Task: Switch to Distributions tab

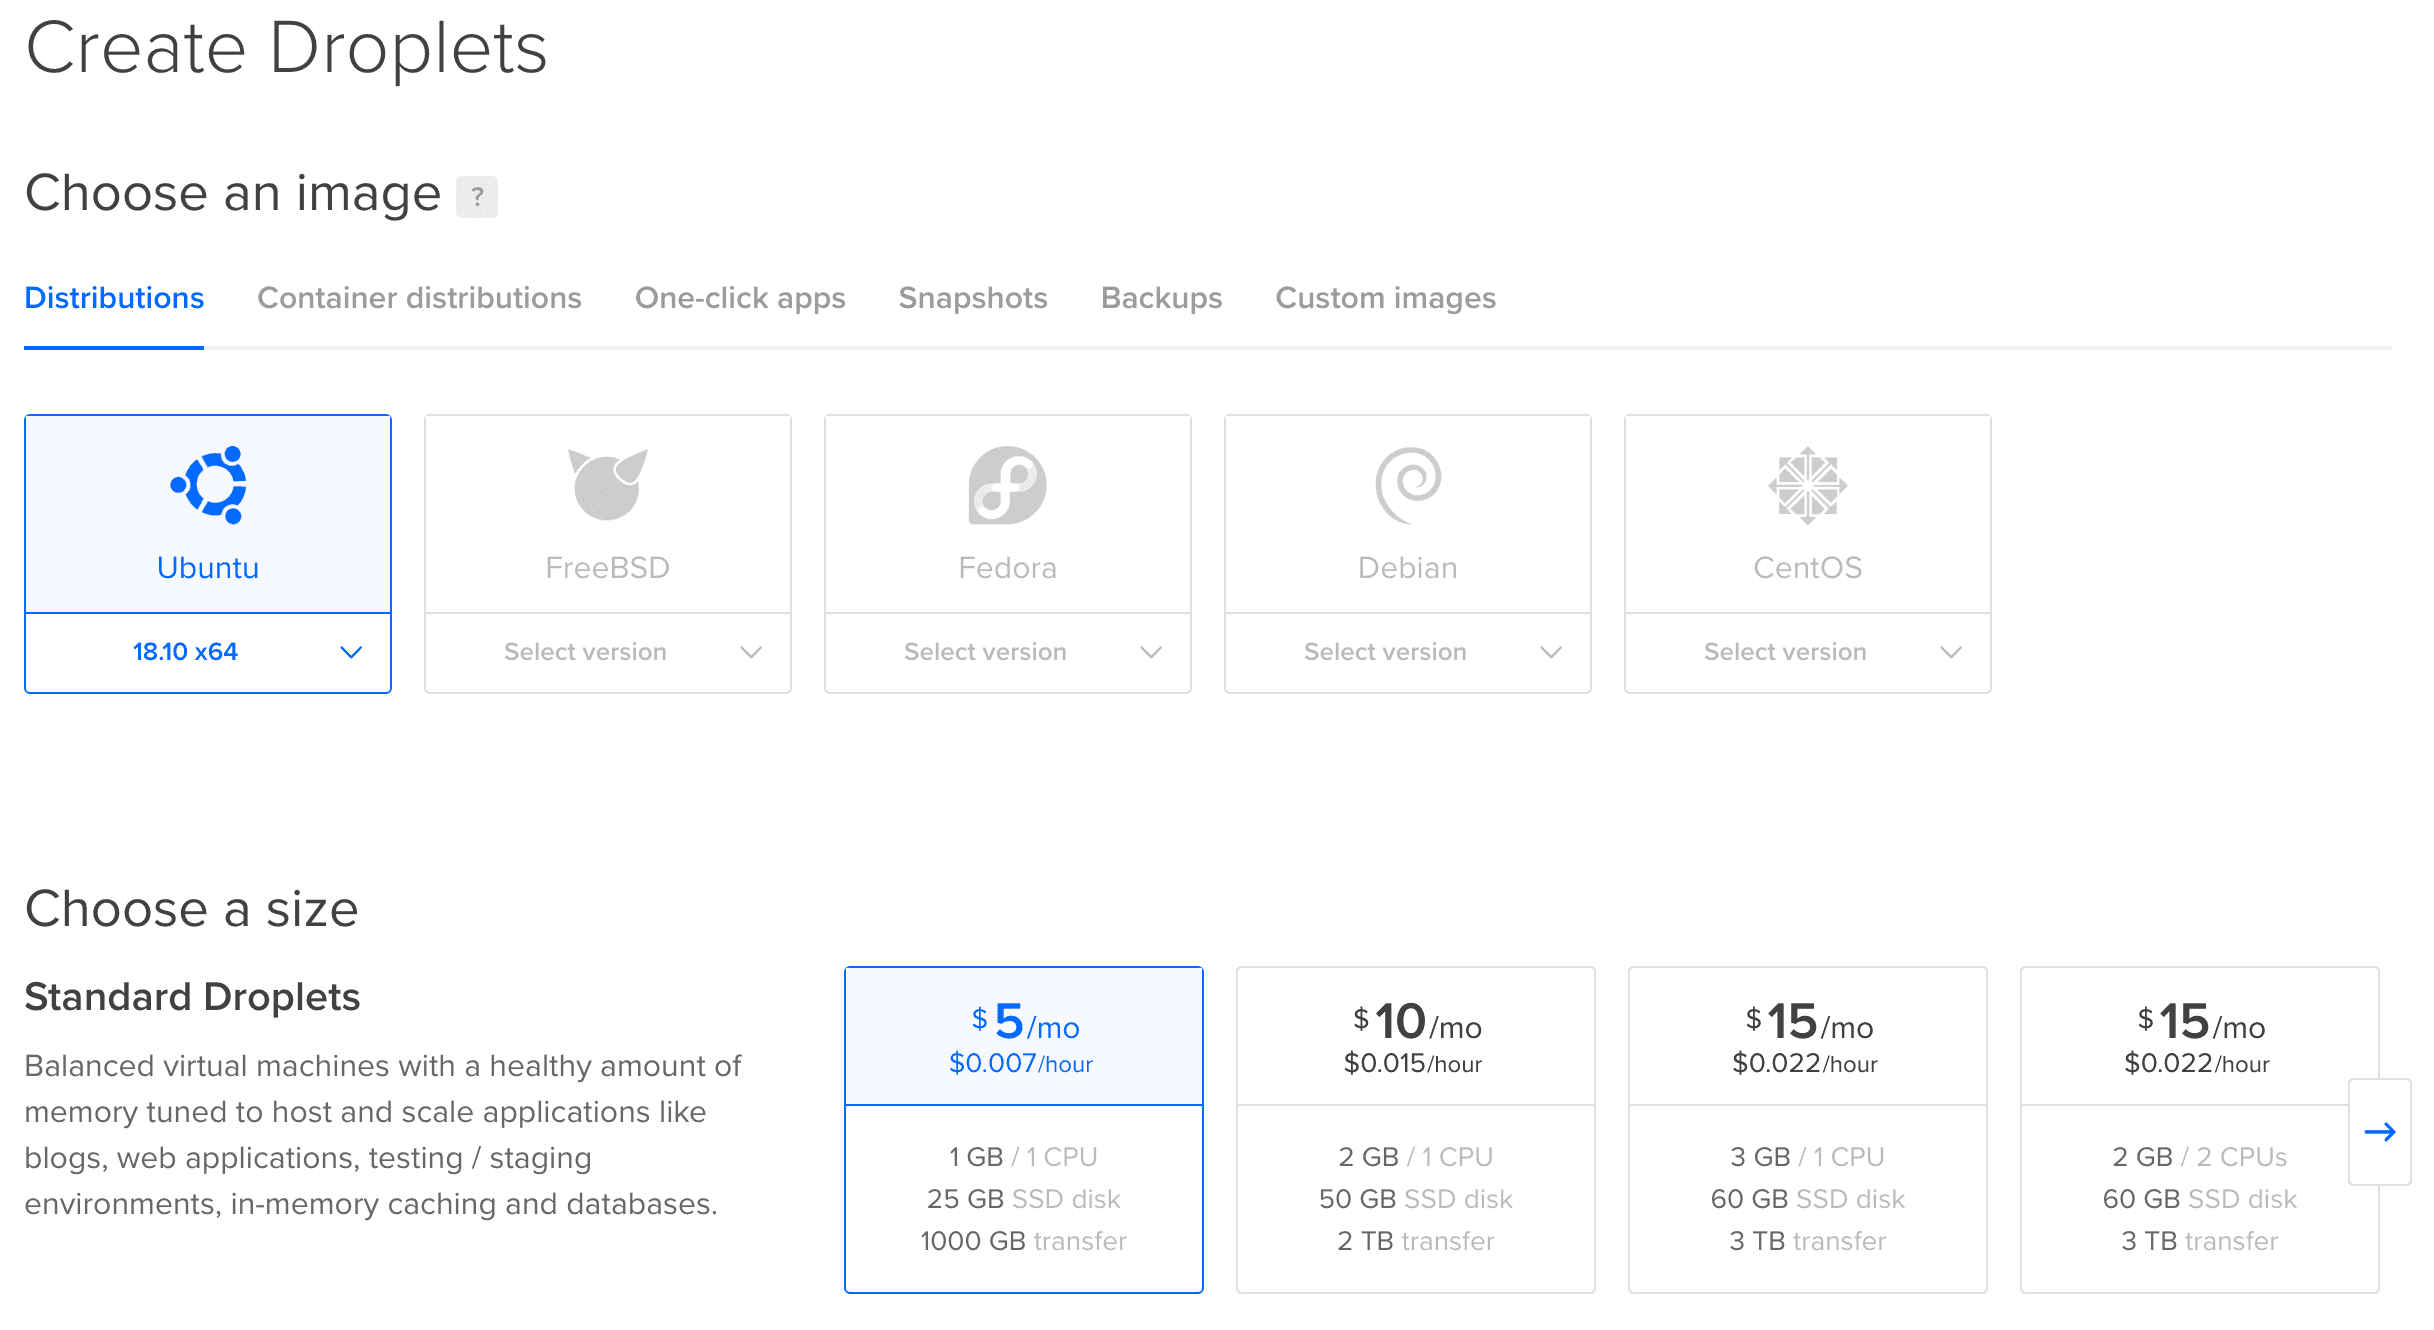Action: coord(114,298)
